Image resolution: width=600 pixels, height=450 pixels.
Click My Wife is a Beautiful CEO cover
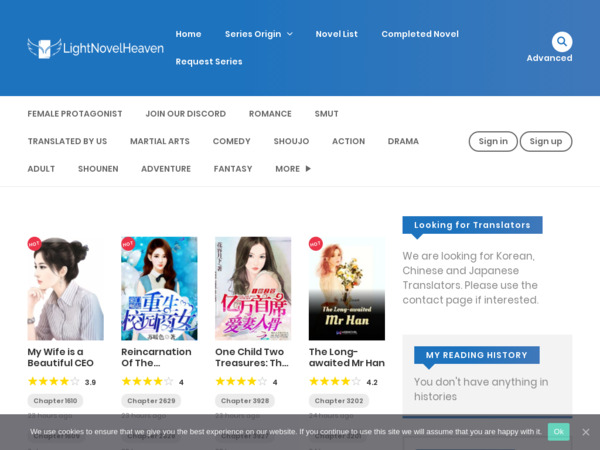click(65, 289)
